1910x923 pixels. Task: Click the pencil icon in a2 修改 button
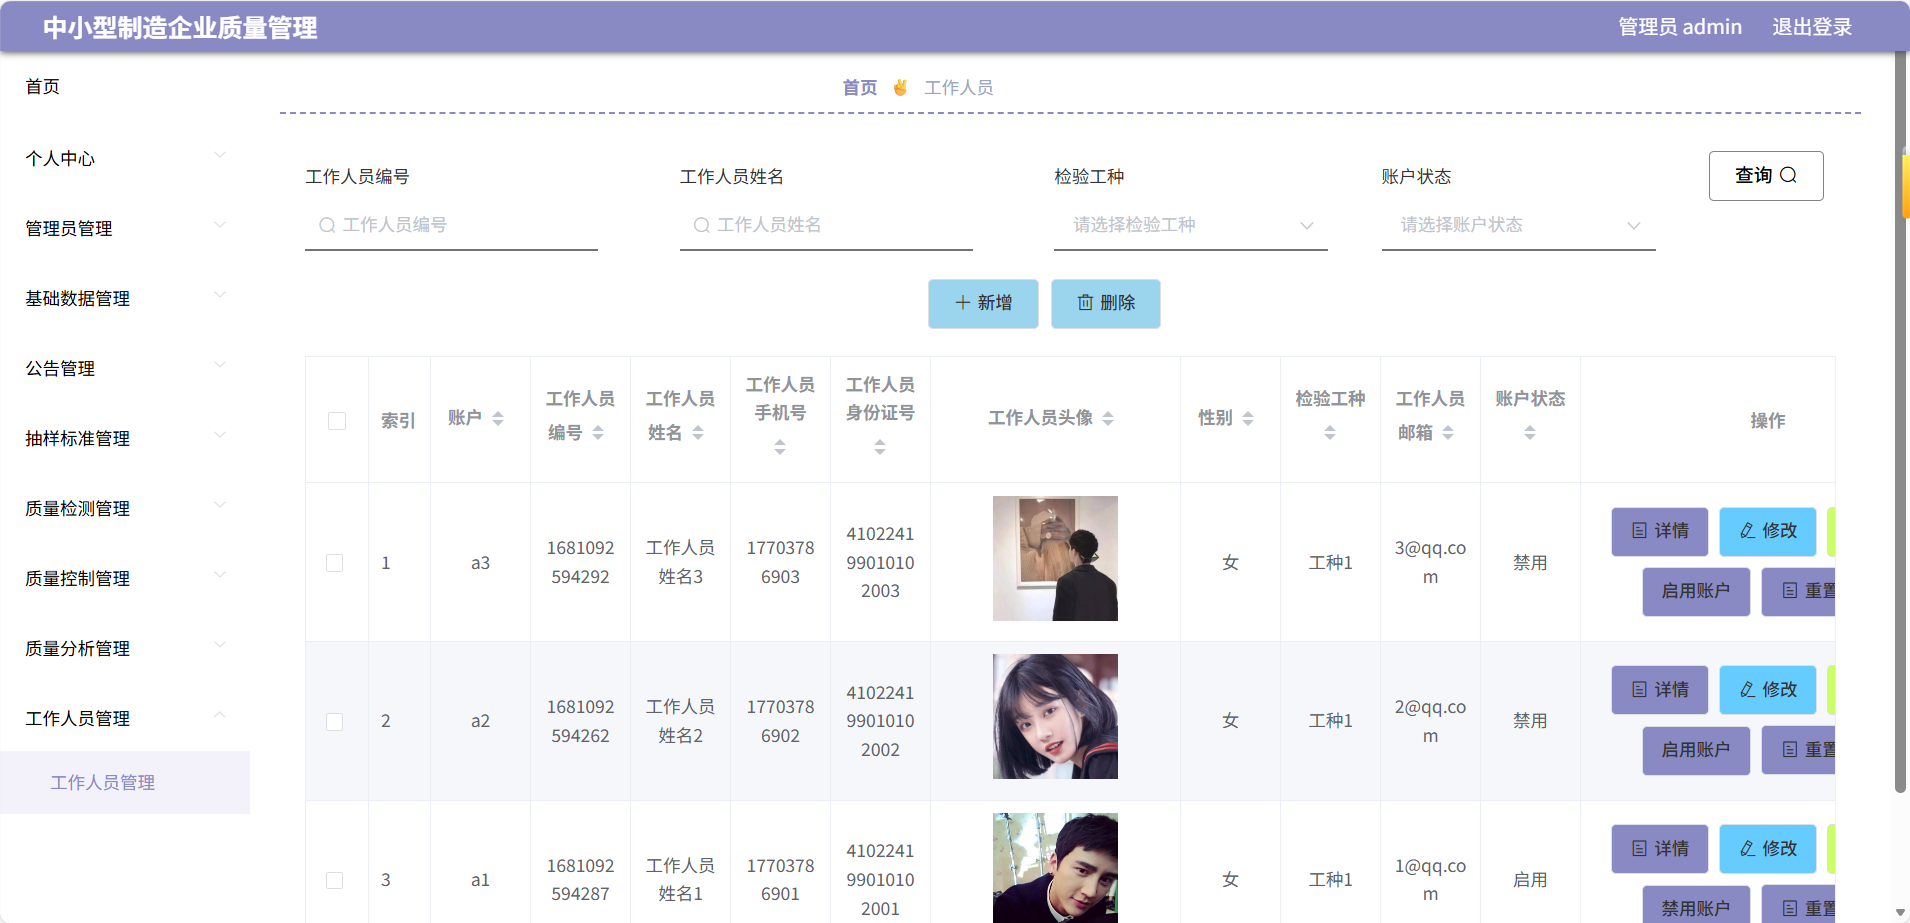coord(1747,689)
